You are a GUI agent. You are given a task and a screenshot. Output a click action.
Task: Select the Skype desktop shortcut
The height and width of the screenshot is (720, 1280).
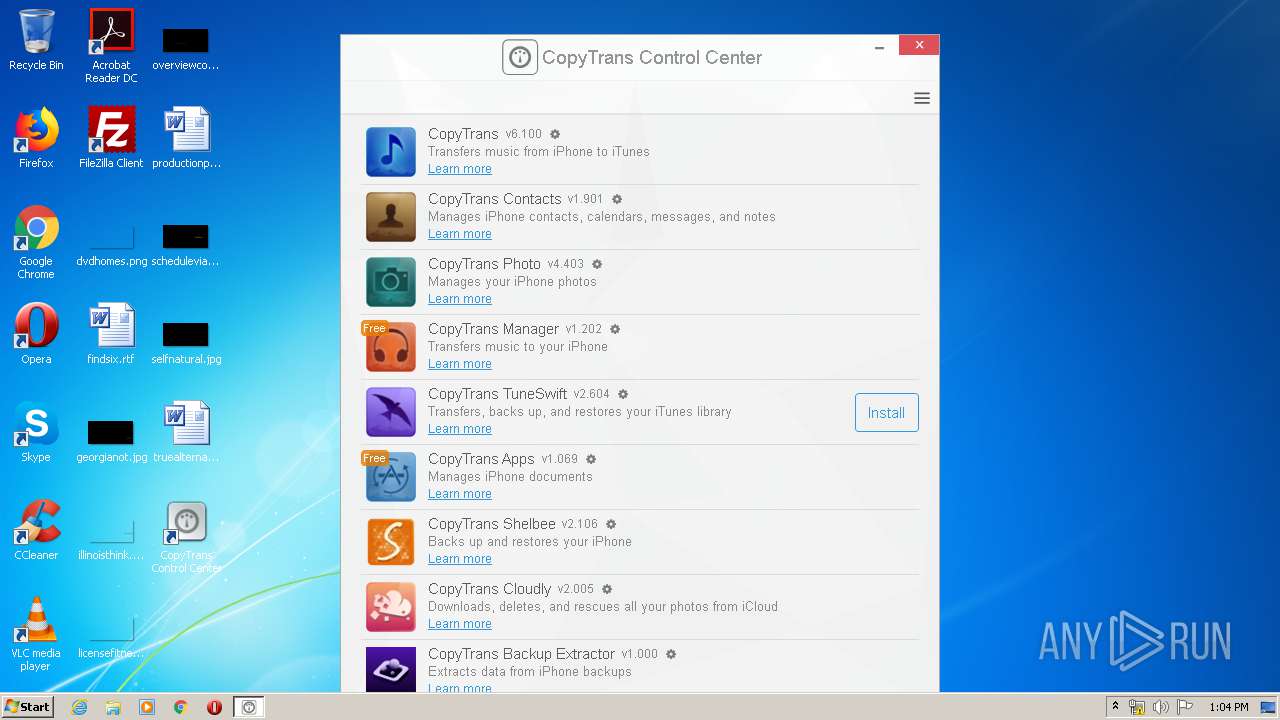click(x=36, y=432)
